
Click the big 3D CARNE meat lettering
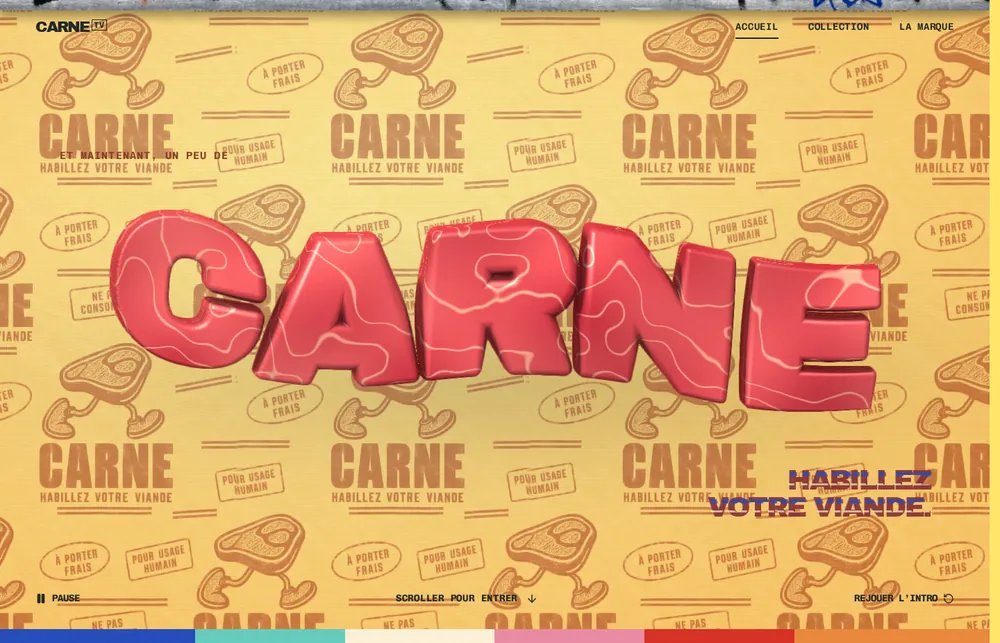tap(496, 309)
